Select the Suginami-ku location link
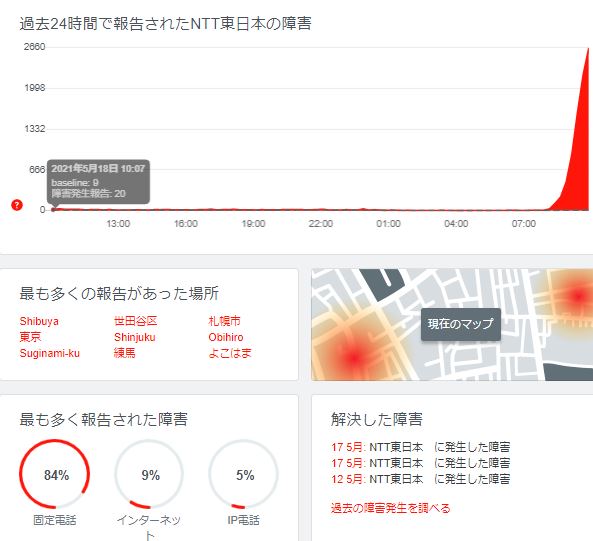The height and width of the screenshot is (541, 593). point(50,353)
